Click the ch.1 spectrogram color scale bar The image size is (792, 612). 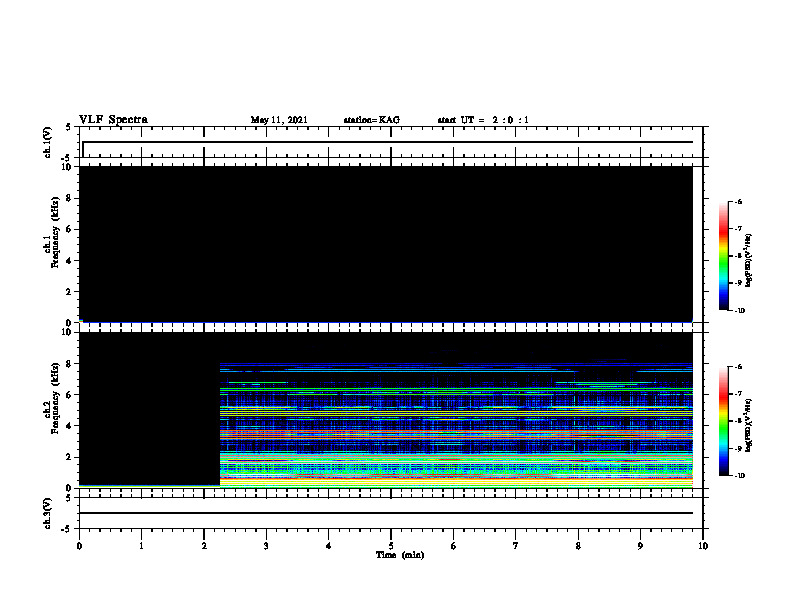723,256
